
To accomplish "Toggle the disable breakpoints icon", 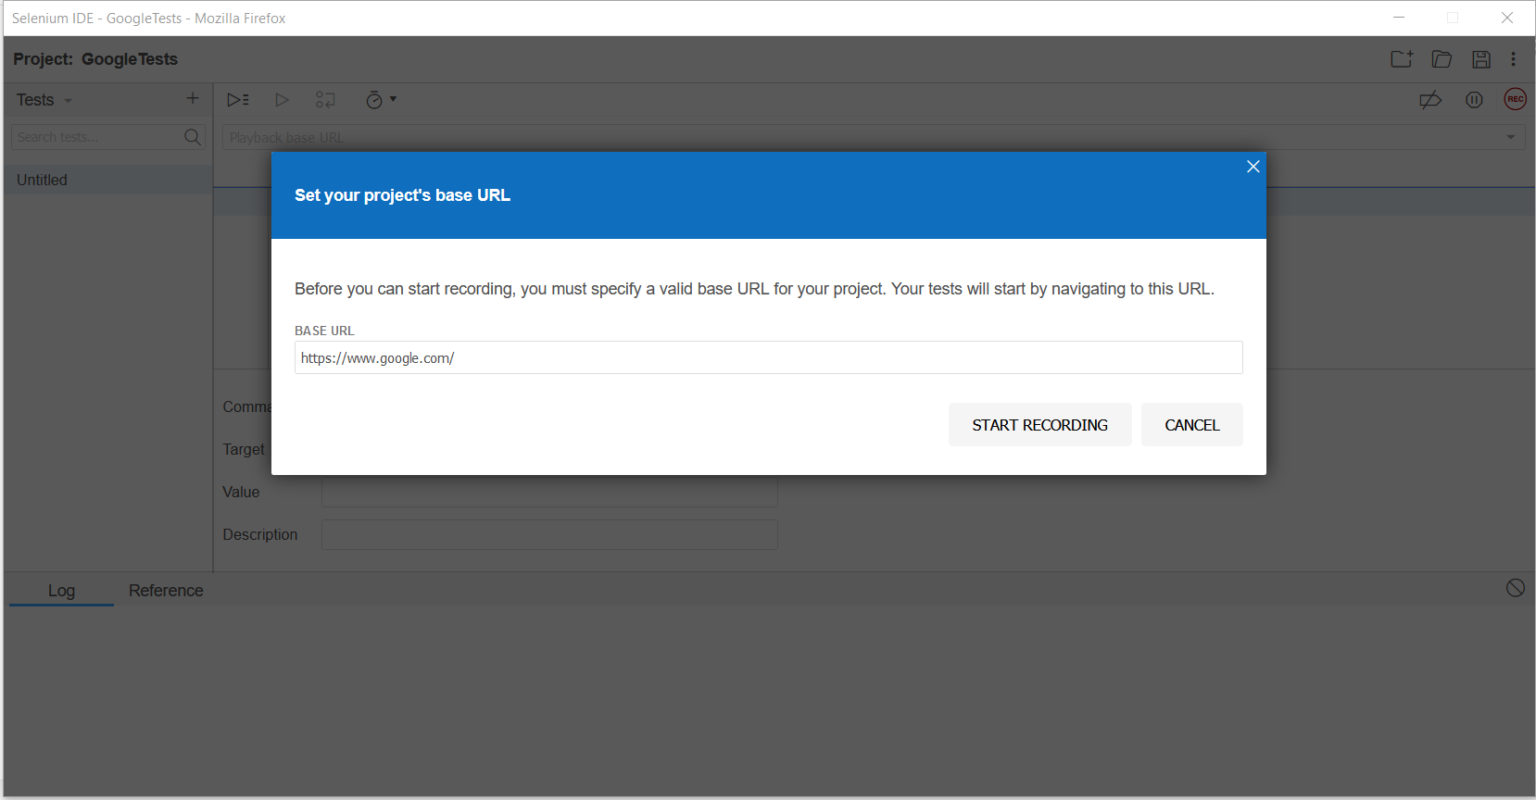I will [1431, 99].
